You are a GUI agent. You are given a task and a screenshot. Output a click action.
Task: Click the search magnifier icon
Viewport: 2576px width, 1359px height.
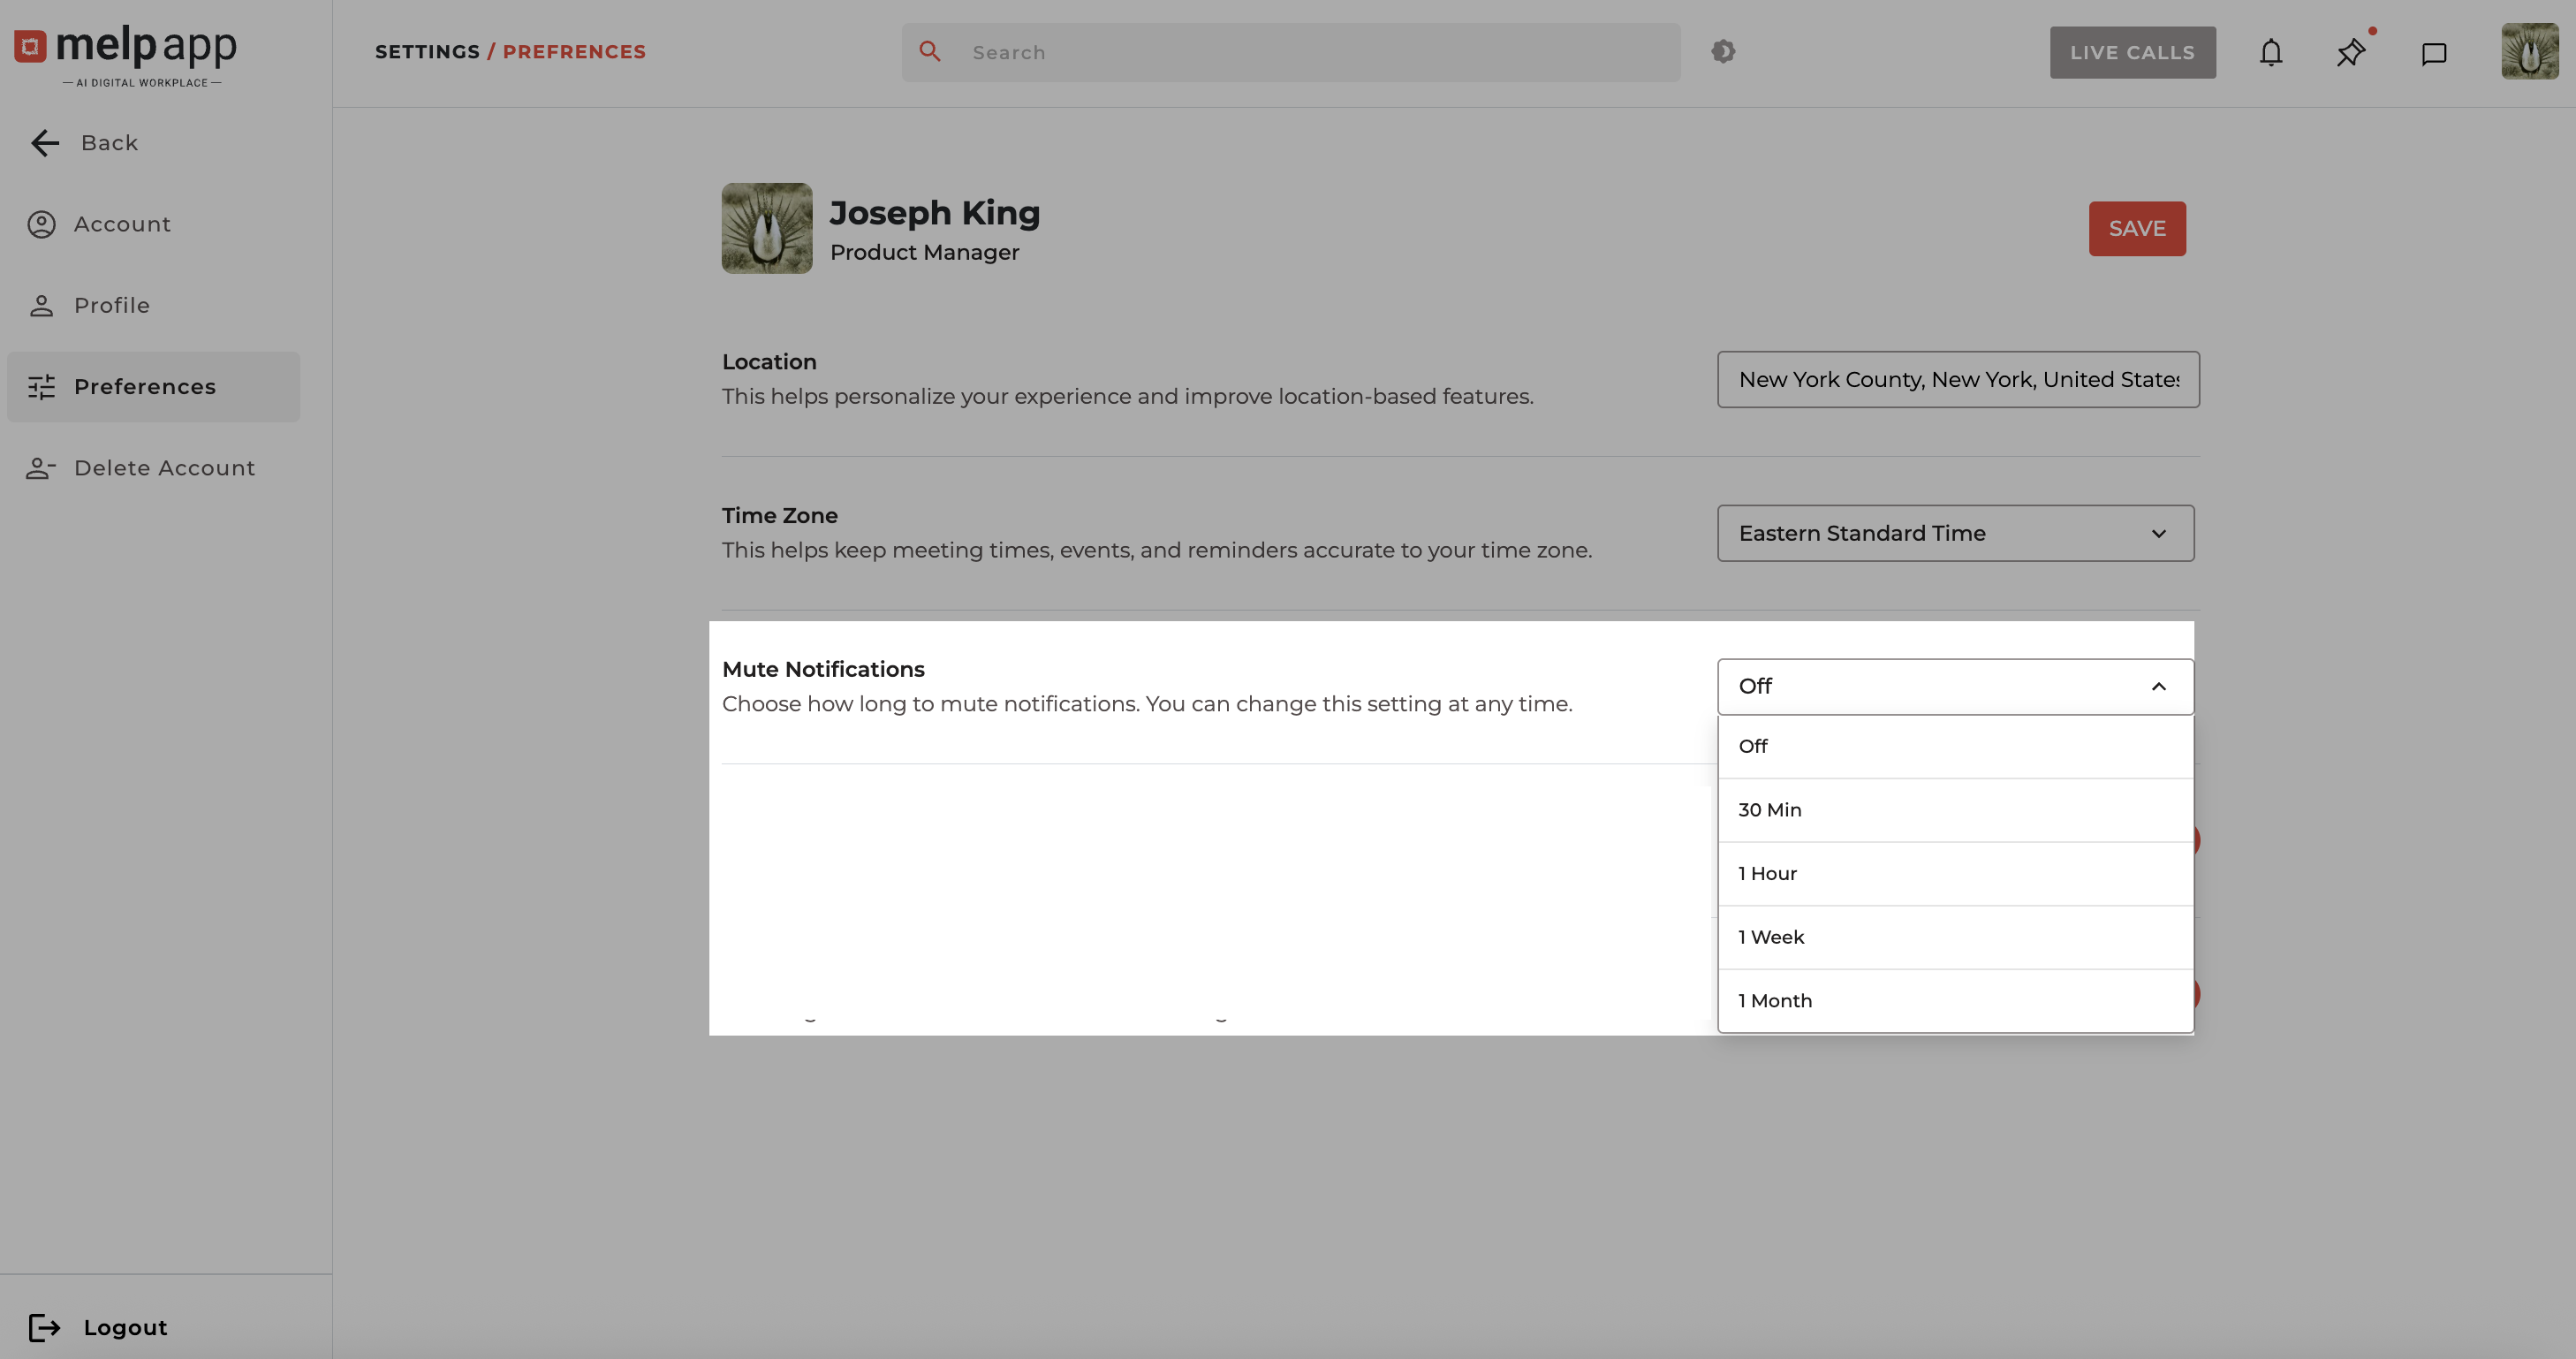point(930,52)
